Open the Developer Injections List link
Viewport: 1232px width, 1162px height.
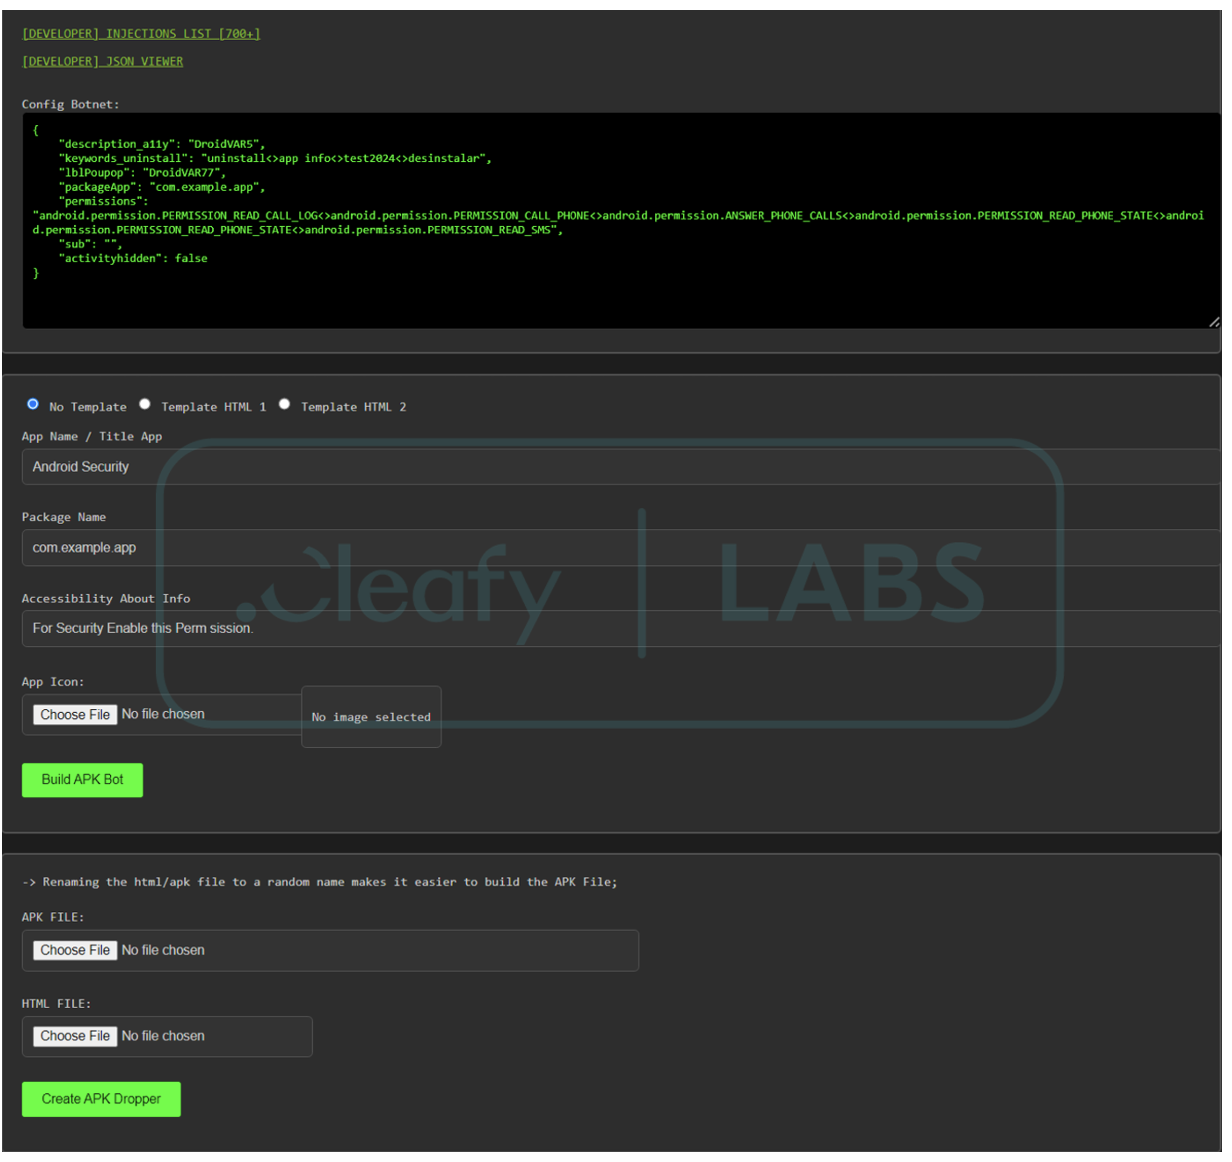[x=141, y=34]
